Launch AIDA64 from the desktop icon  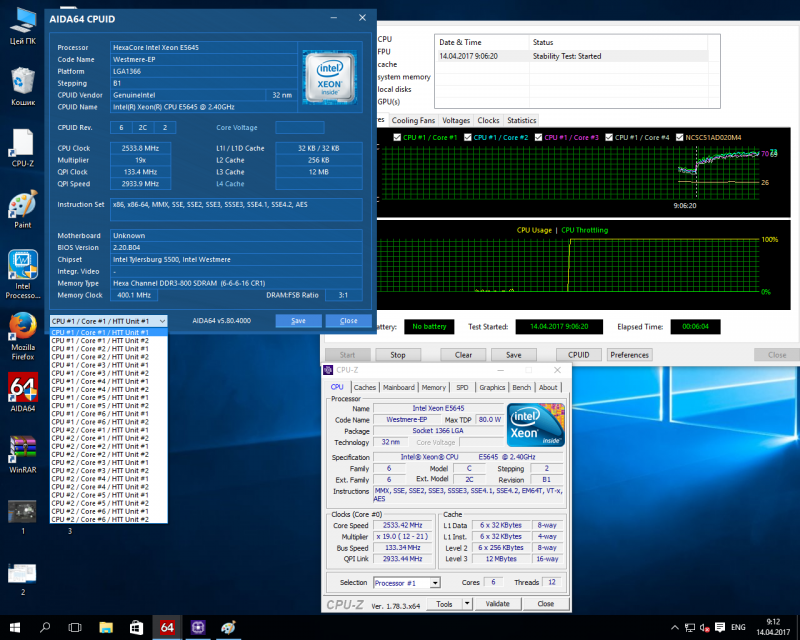(22, 388)
